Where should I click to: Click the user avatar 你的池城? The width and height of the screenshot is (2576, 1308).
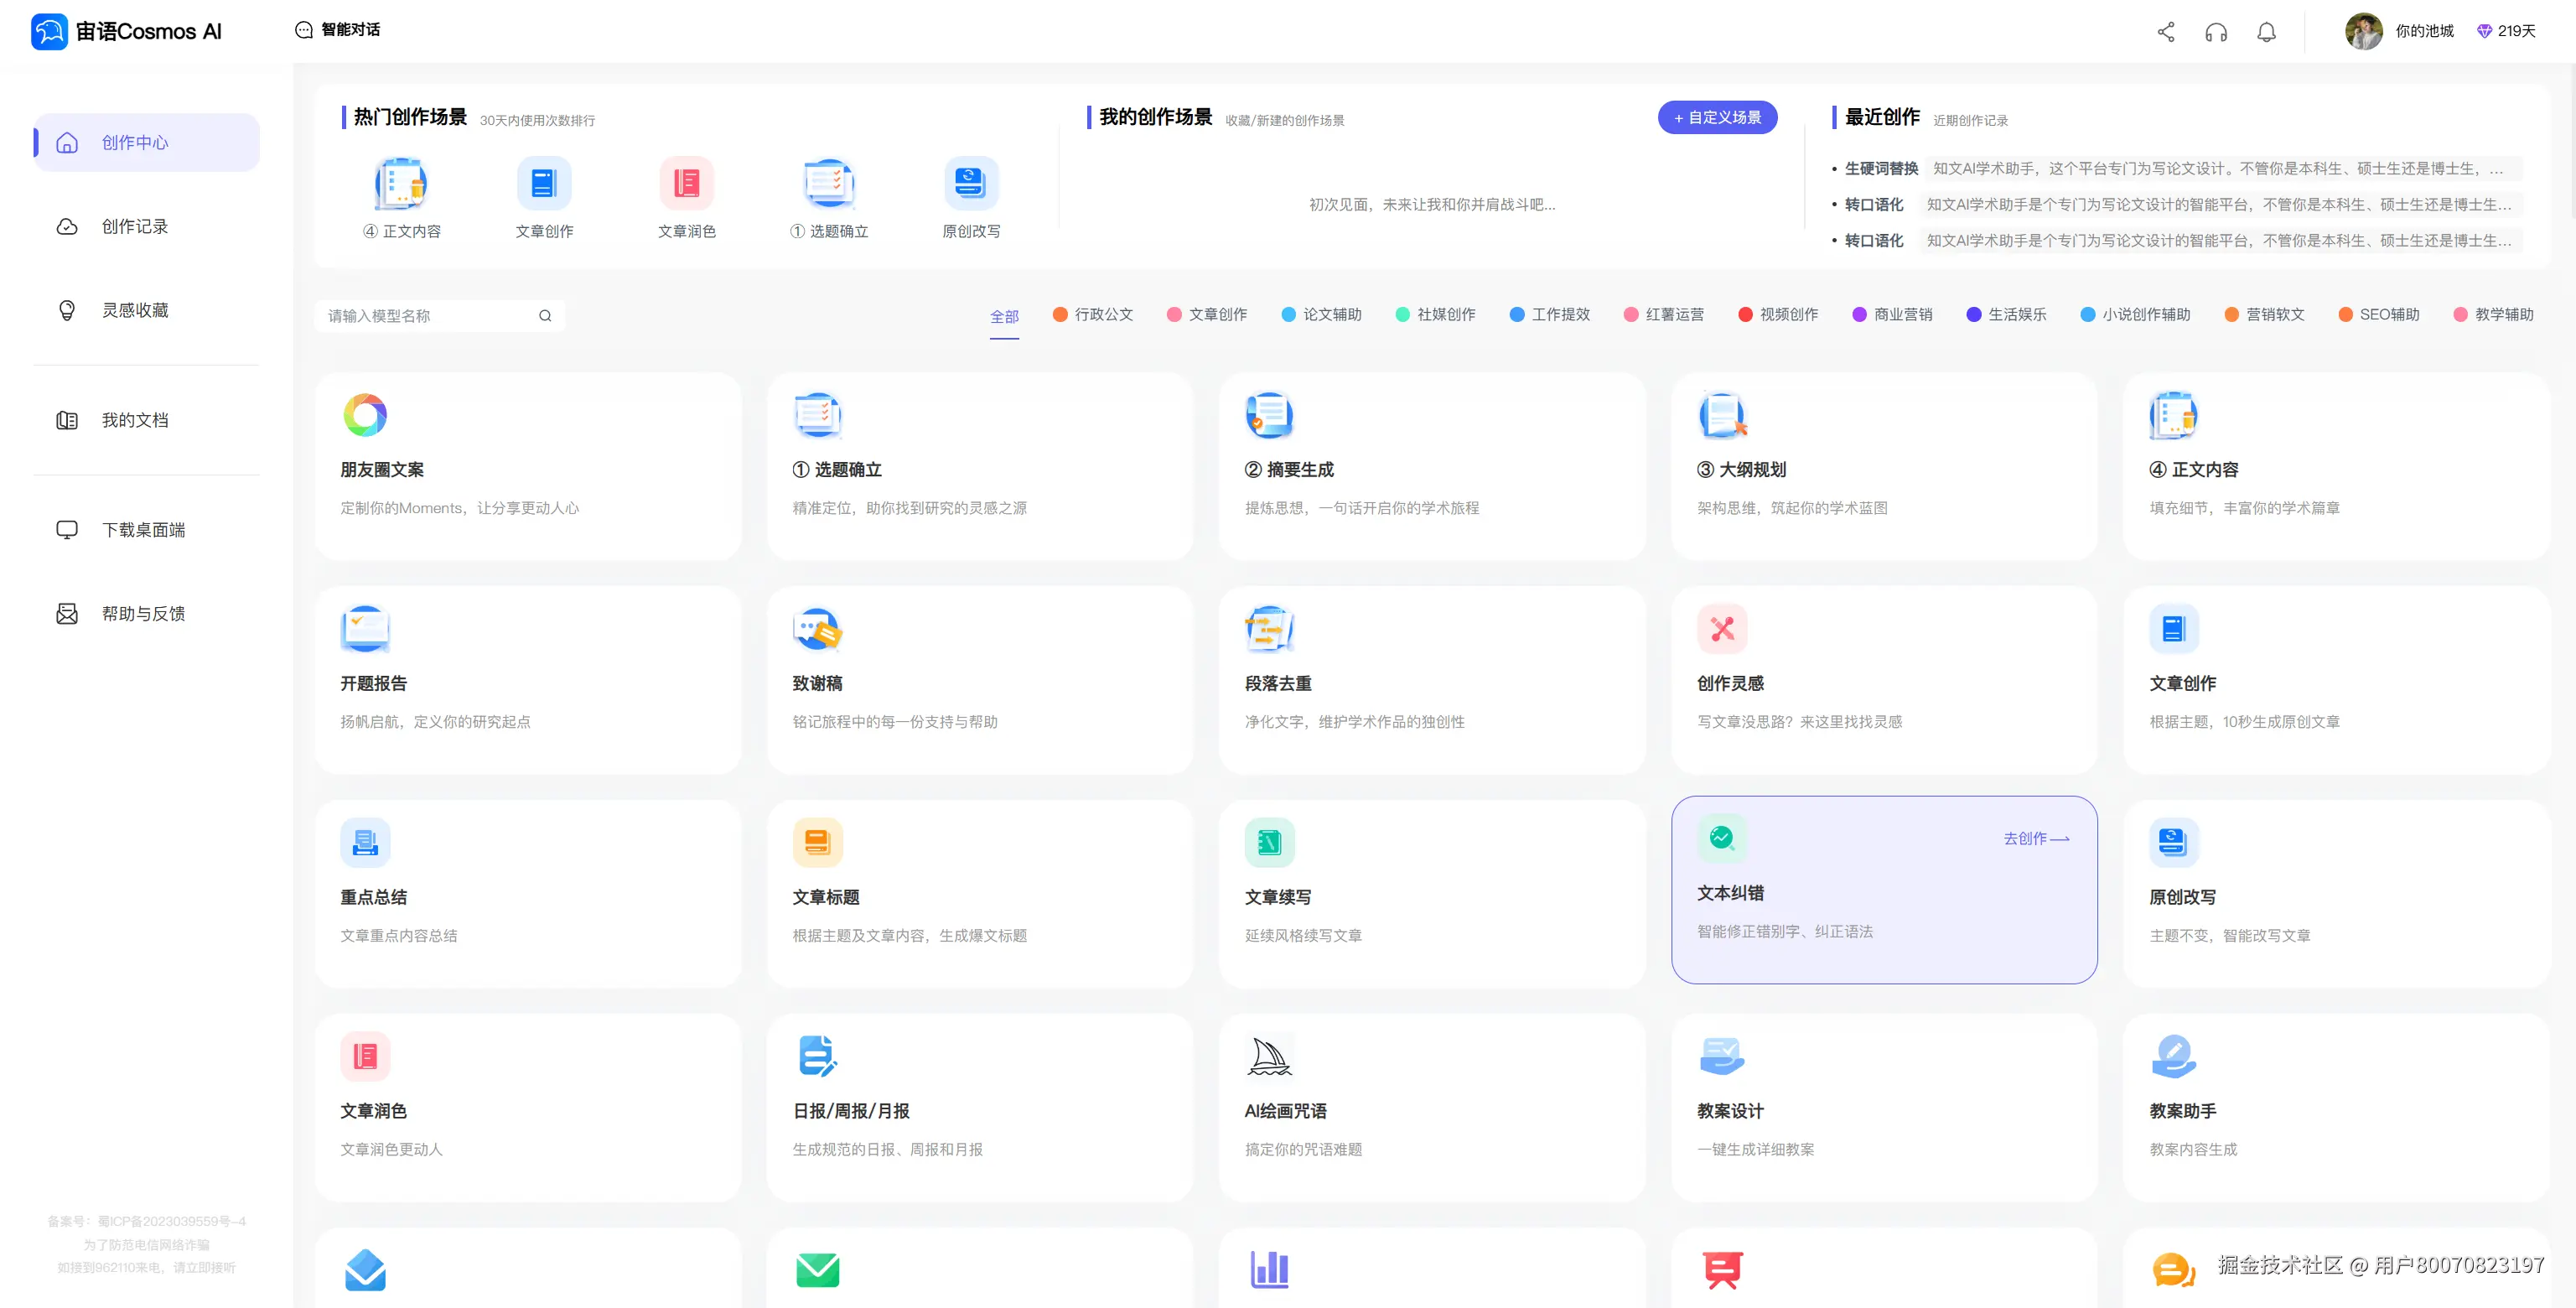tap(2363, 32)
